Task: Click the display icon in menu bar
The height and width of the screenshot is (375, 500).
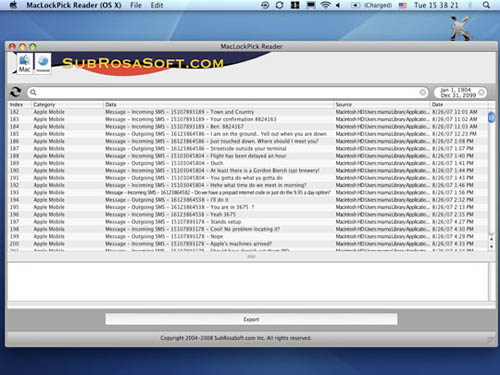Action: point(311,5)
